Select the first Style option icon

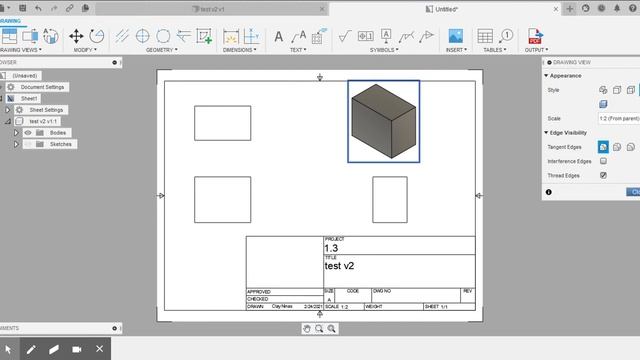pyautogui.click(x=603, y=90)
